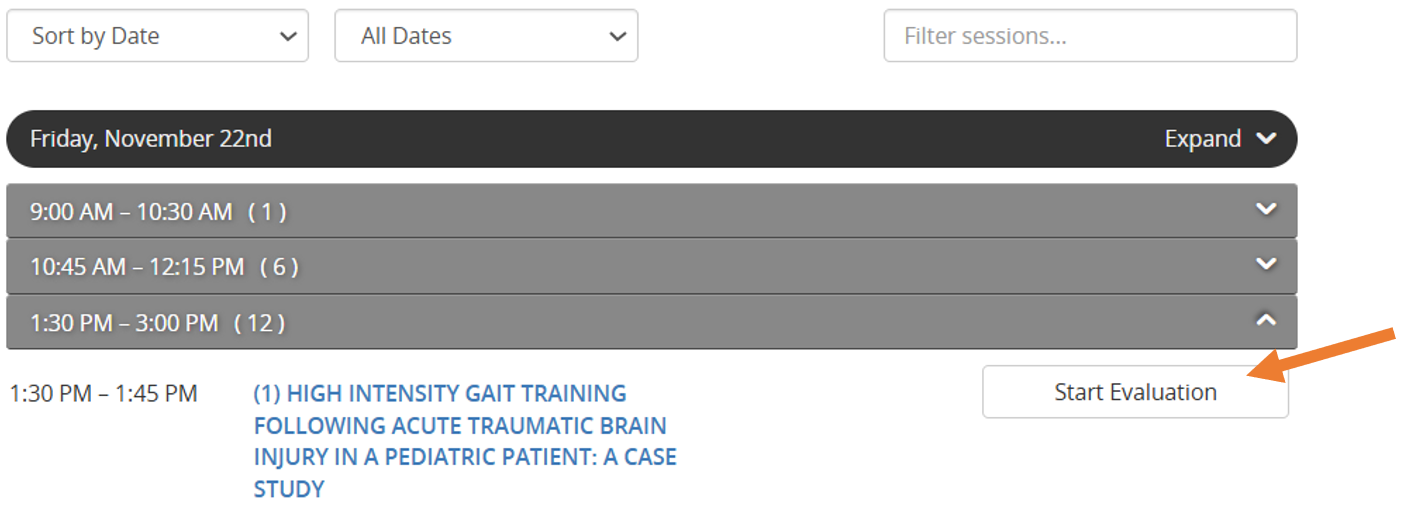
Task: Click the white chevron beside Expand
Action: (x=1266, y=138)
